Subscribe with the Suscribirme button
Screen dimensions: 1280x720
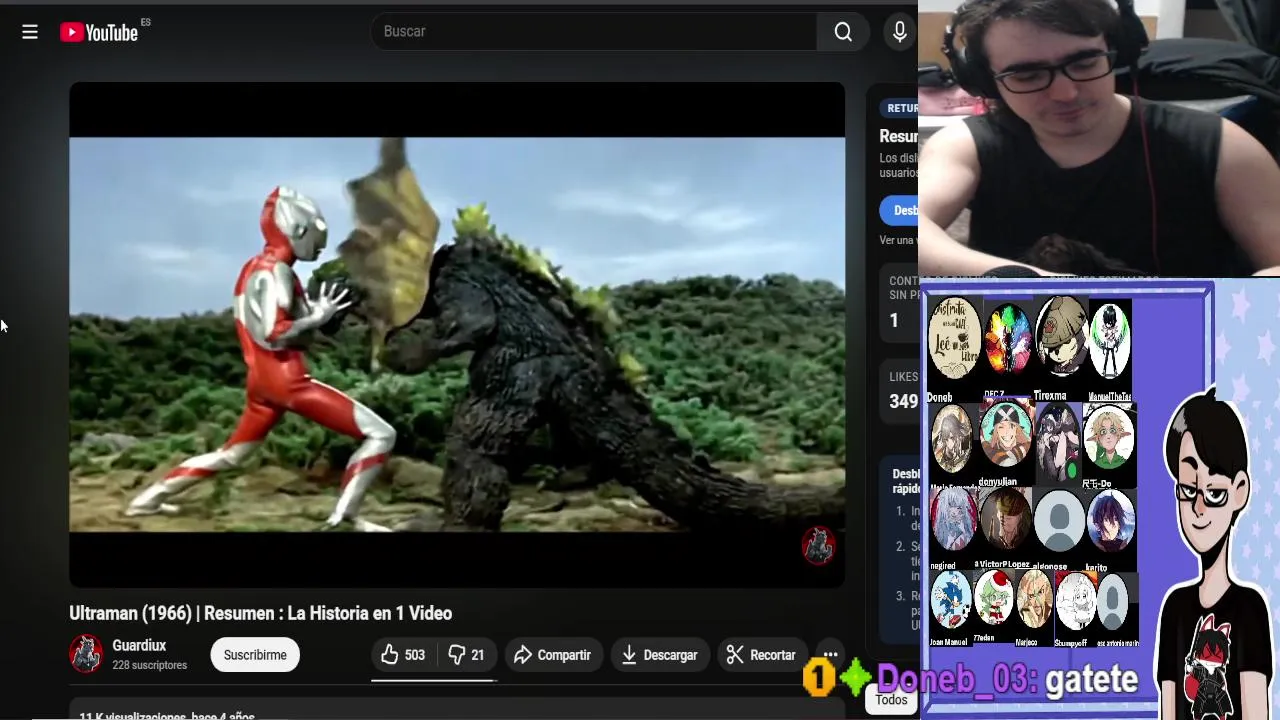pyautogui.click(x=255, y=655)
